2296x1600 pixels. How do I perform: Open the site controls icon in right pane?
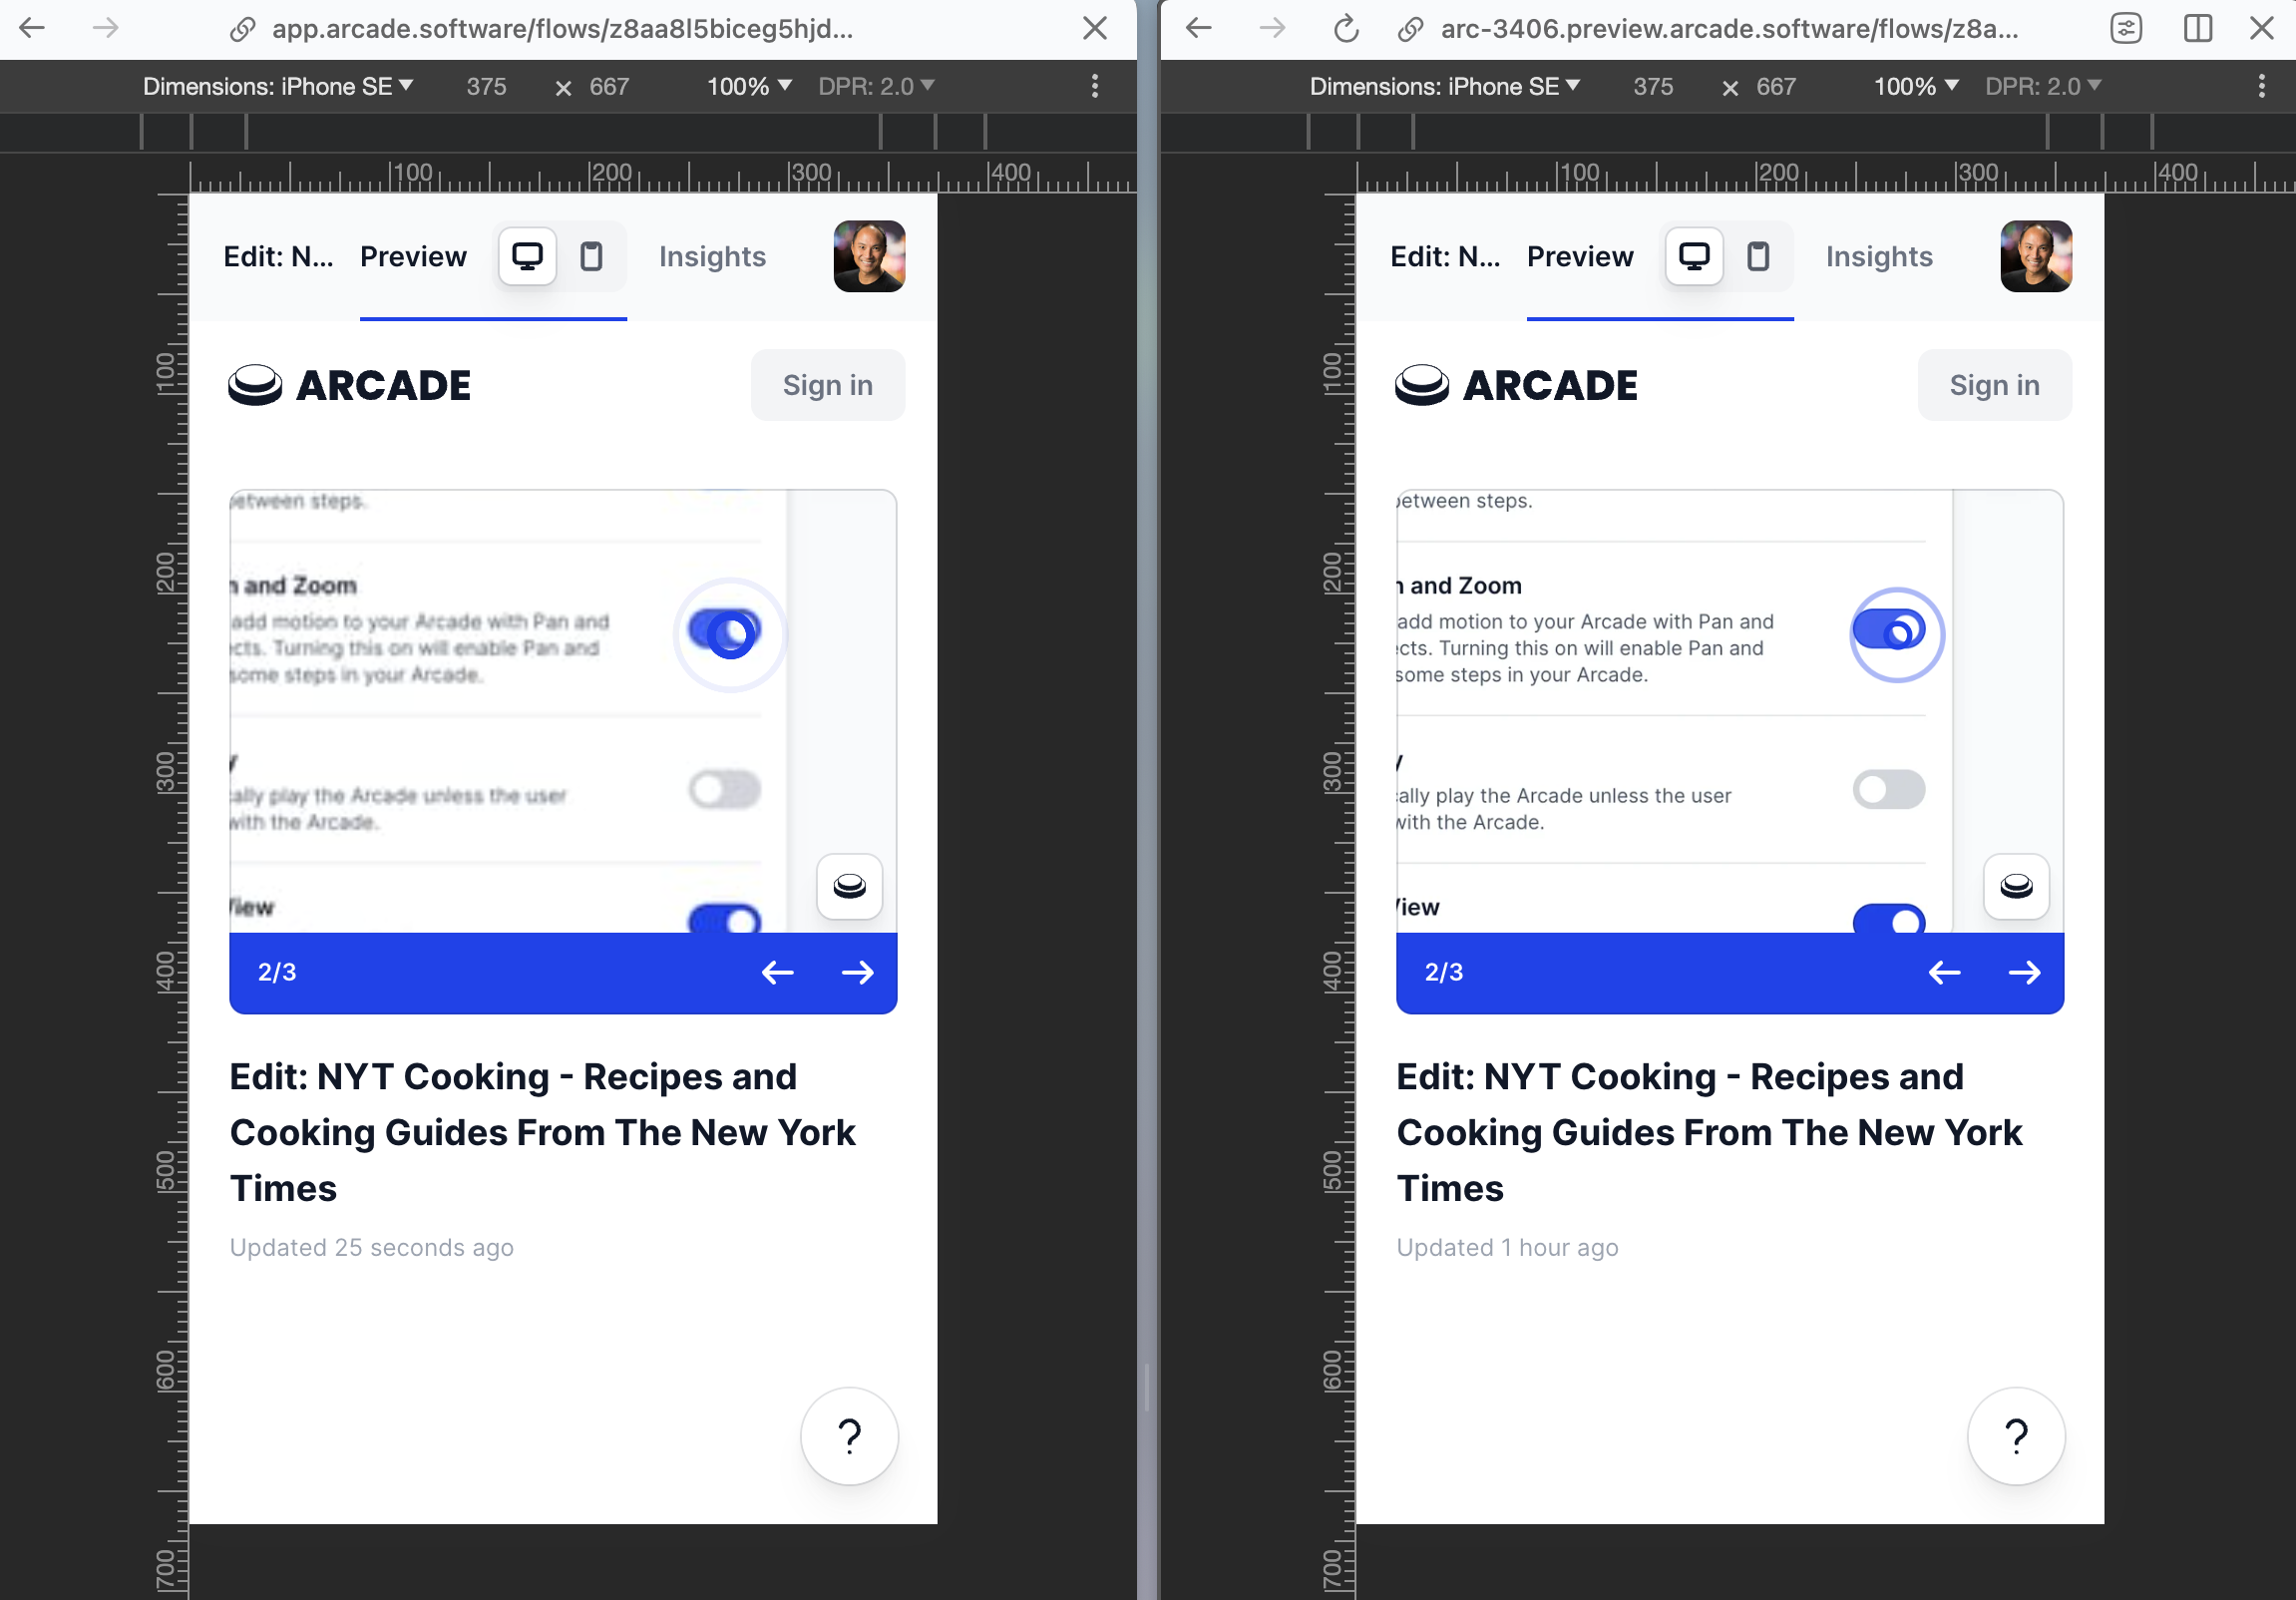[x=2126, y=28]
